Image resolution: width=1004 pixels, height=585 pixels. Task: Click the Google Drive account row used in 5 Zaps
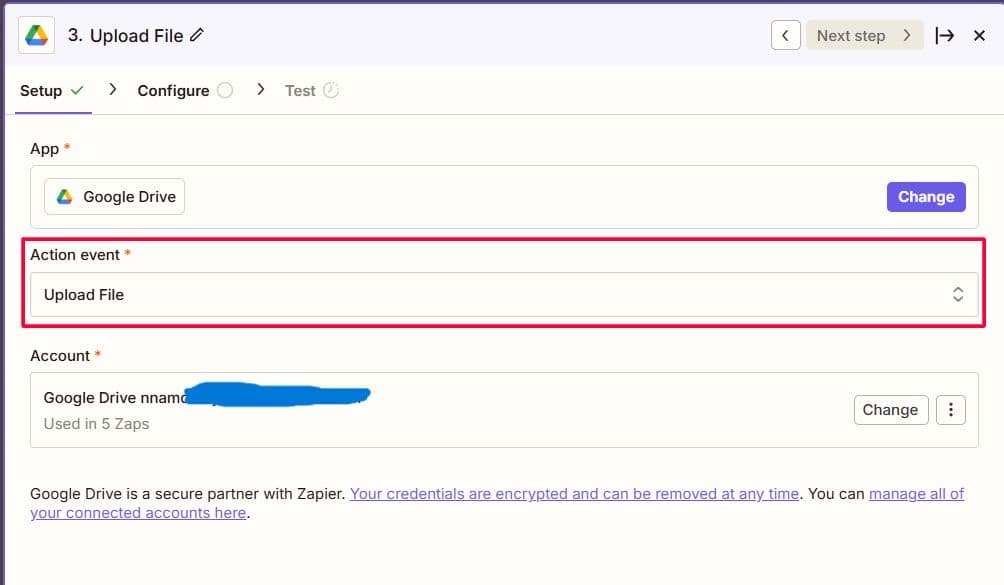click(400, 409)
